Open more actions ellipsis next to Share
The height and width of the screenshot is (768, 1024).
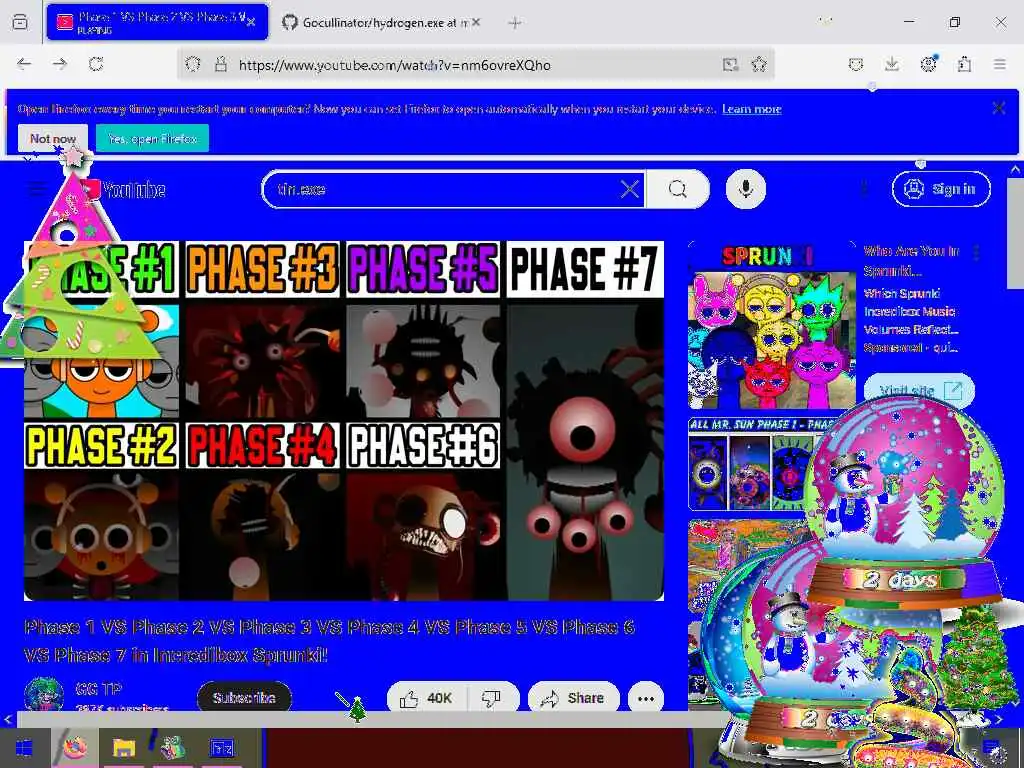[646, 698]
